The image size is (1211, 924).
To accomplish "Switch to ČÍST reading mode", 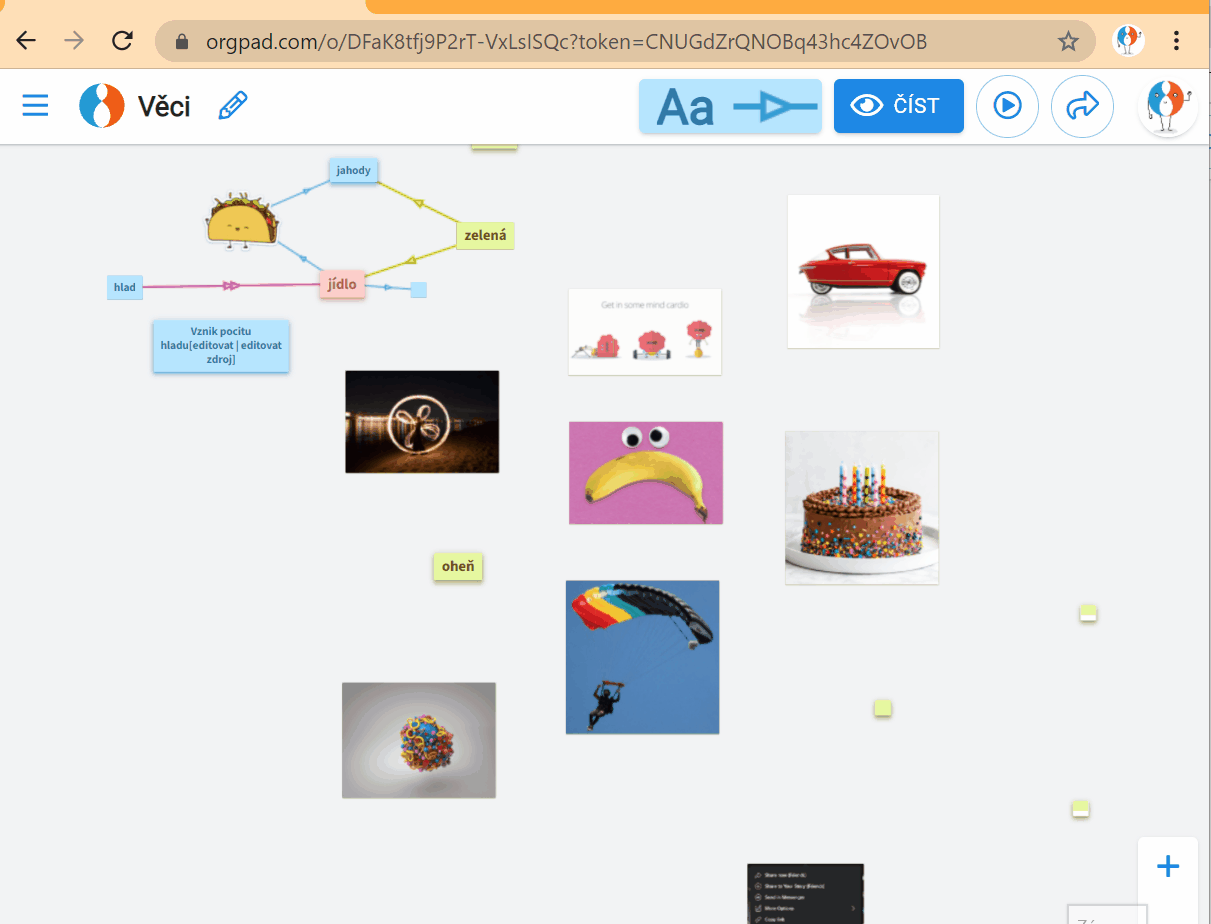I will coord(898,106).
